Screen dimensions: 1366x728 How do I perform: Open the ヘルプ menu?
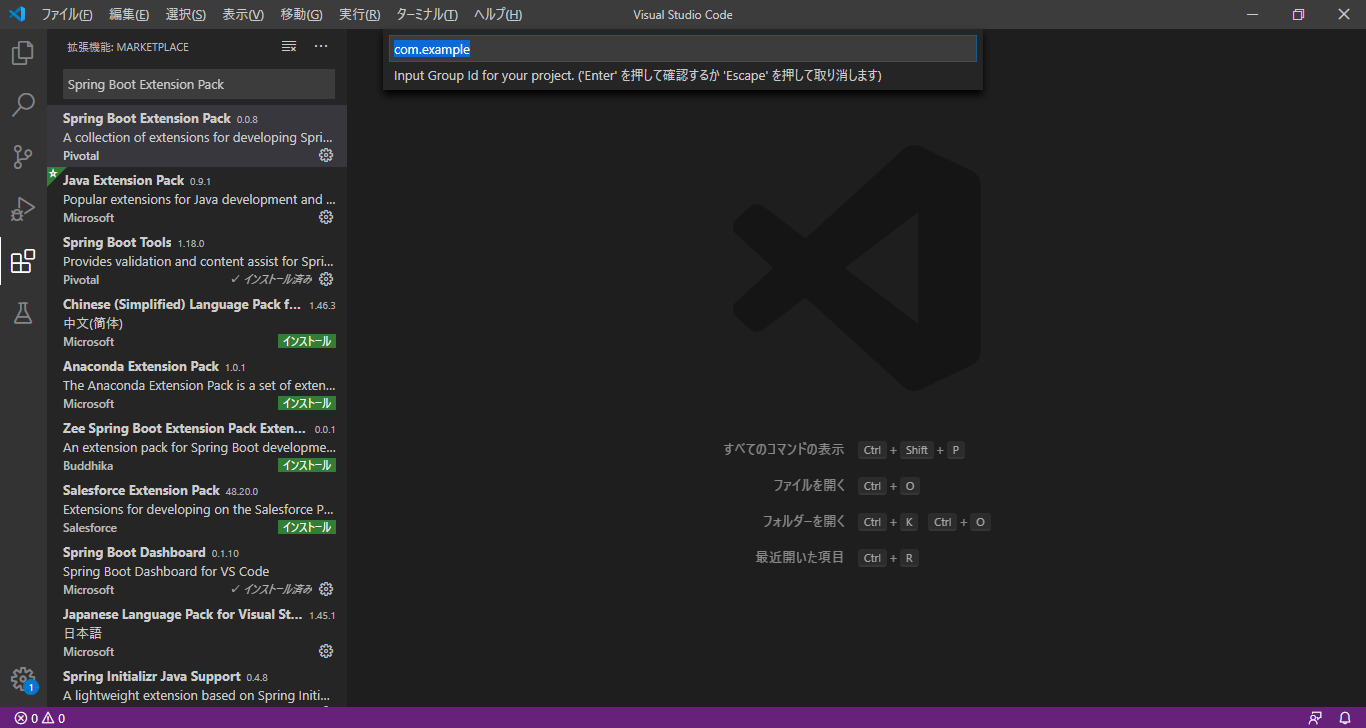(498, 15)
